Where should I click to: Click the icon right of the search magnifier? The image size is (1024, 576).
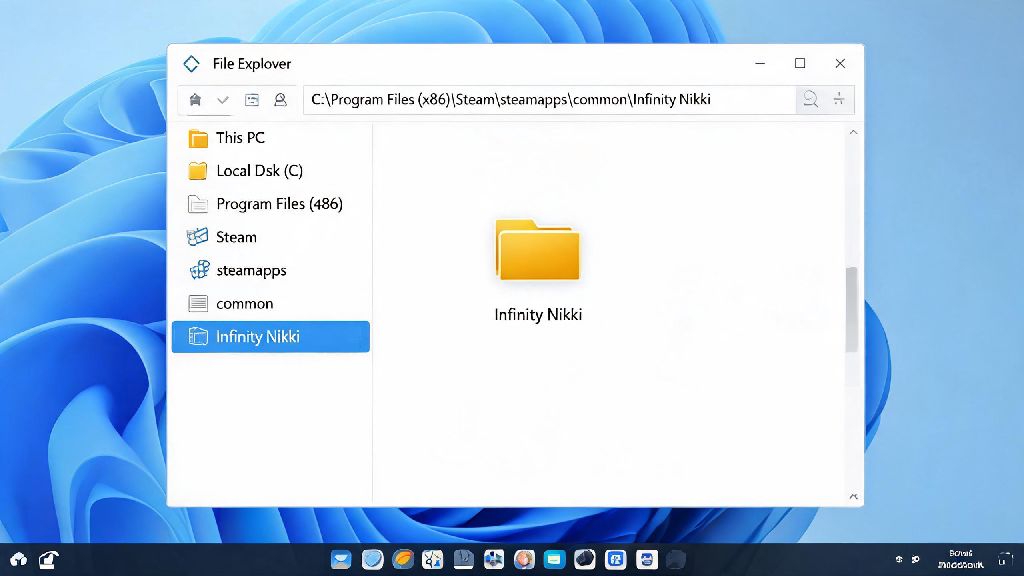pyautogui.click(x=839, y=99)
